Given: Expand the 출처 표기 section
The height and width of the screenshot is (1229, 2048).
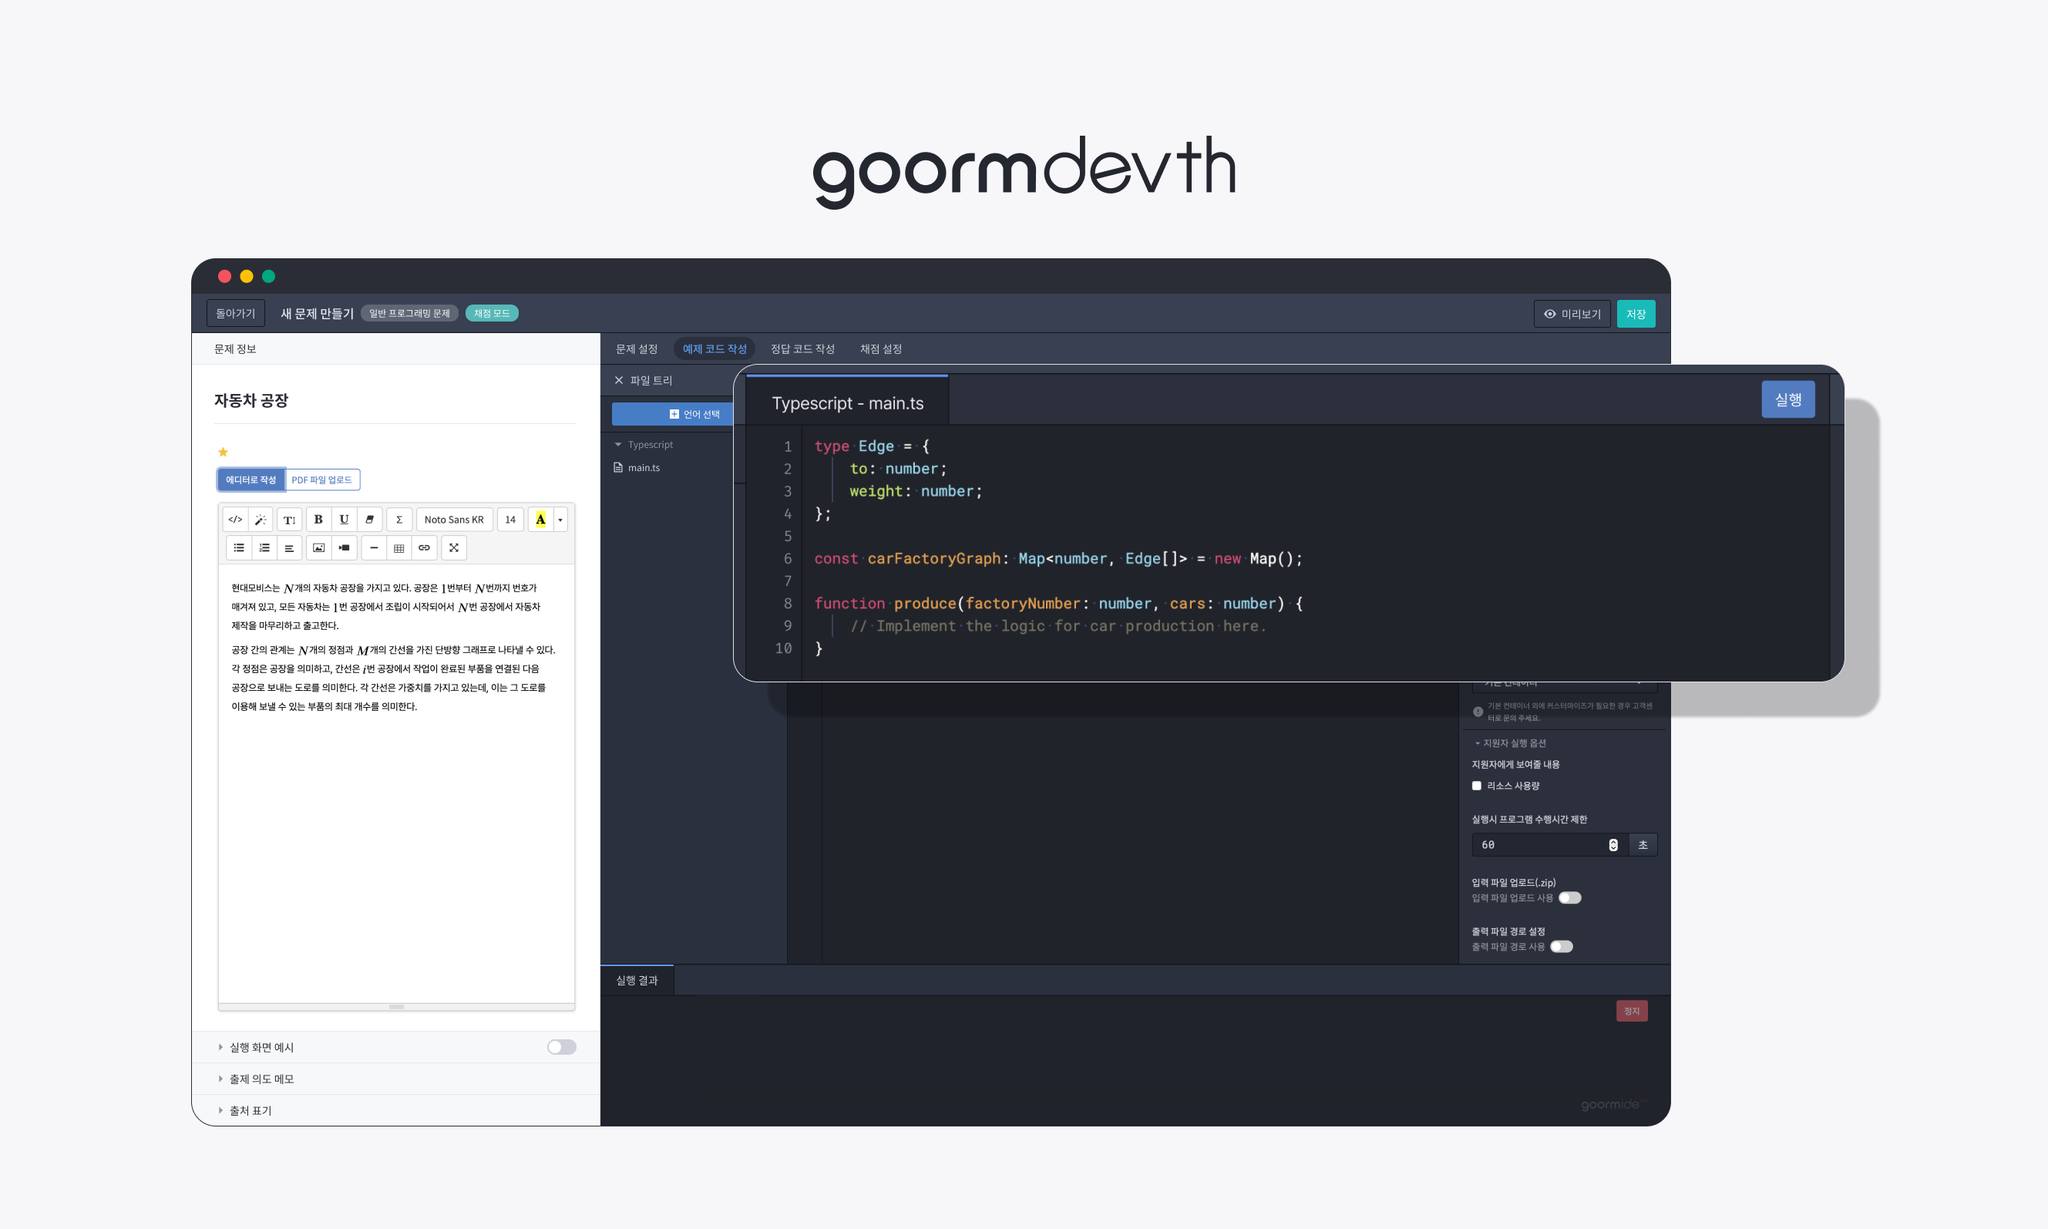Looking at the screenshot, I should point(245,1111).
